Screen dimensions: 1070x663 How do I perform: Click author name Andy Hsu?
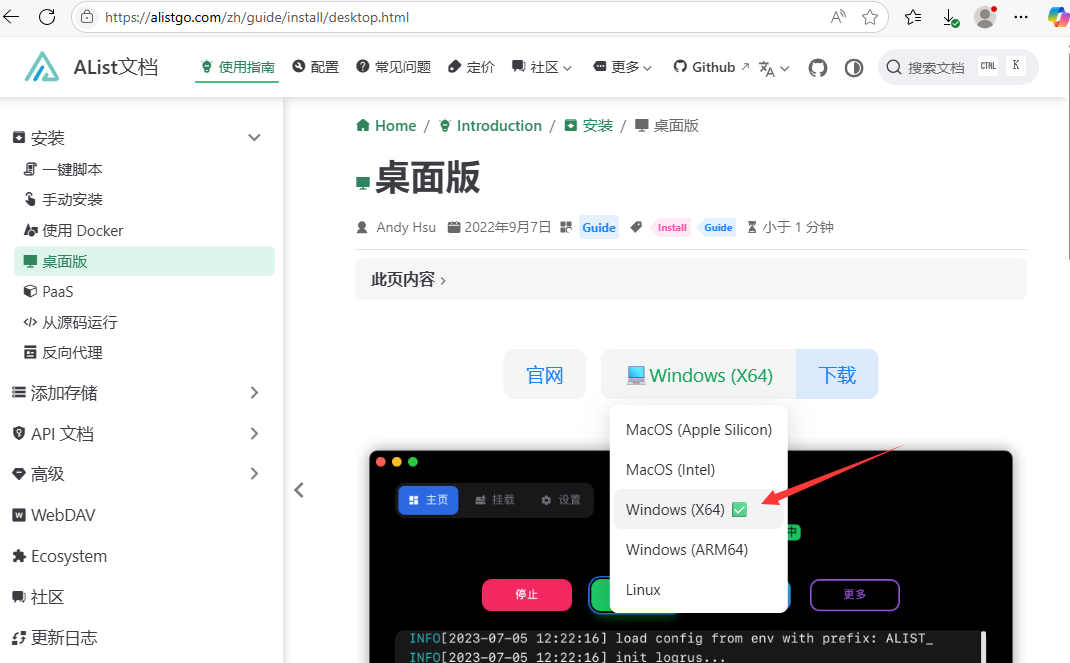[406, 227]
